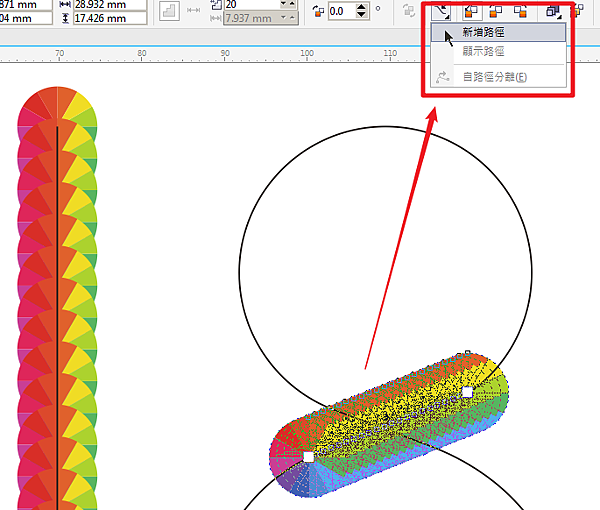Click the X position field ending 871 mm

[26, 5]
